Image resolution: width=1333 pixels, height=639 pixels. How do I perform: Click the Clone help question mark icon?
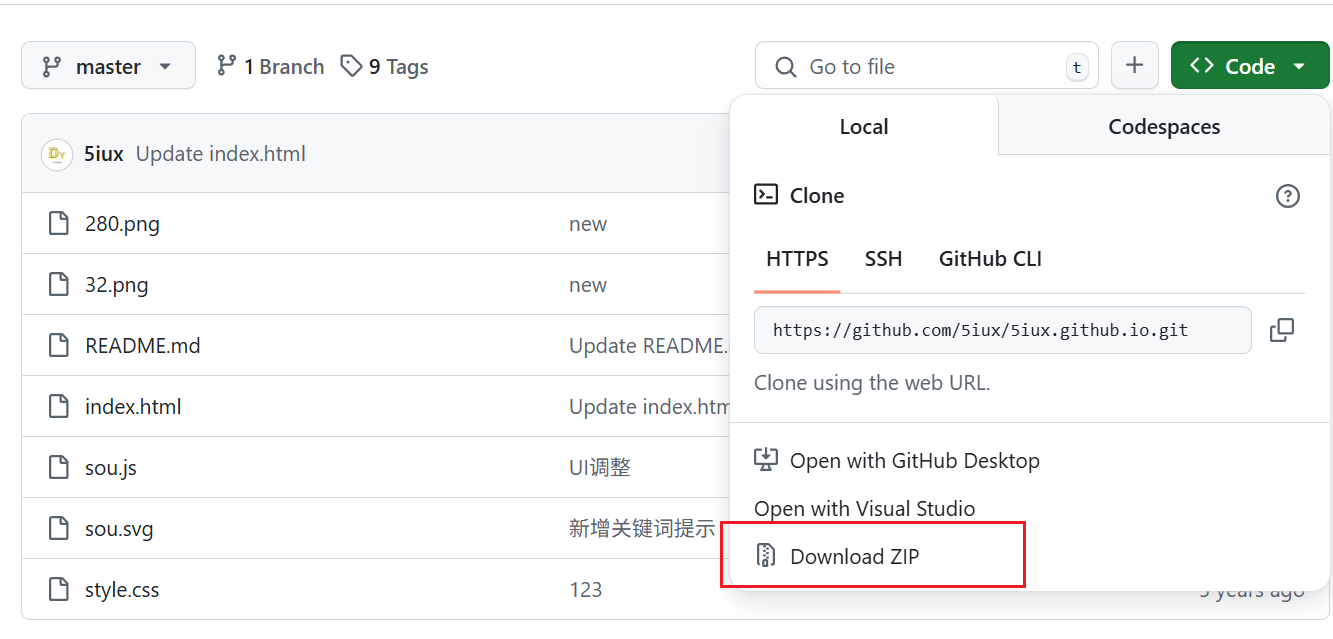pyautogui.click(x=1288, y=196)
